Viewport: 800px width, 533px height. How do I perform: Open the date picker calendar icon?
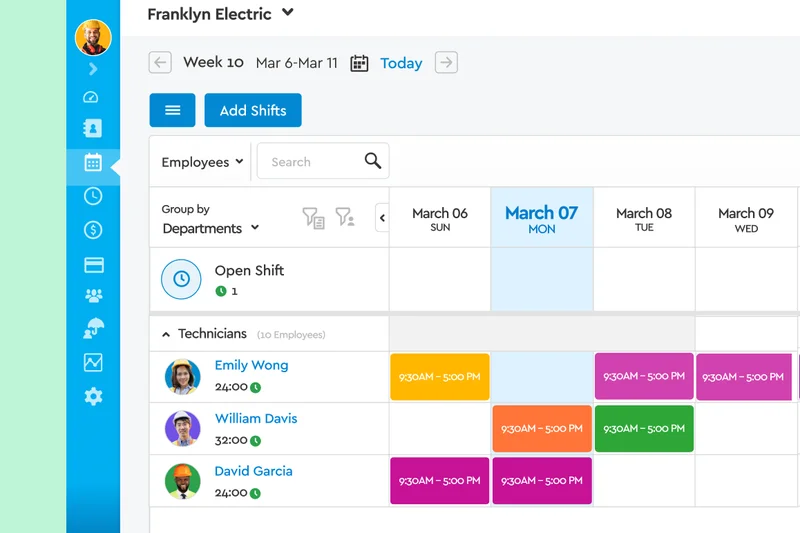(360, 63)
